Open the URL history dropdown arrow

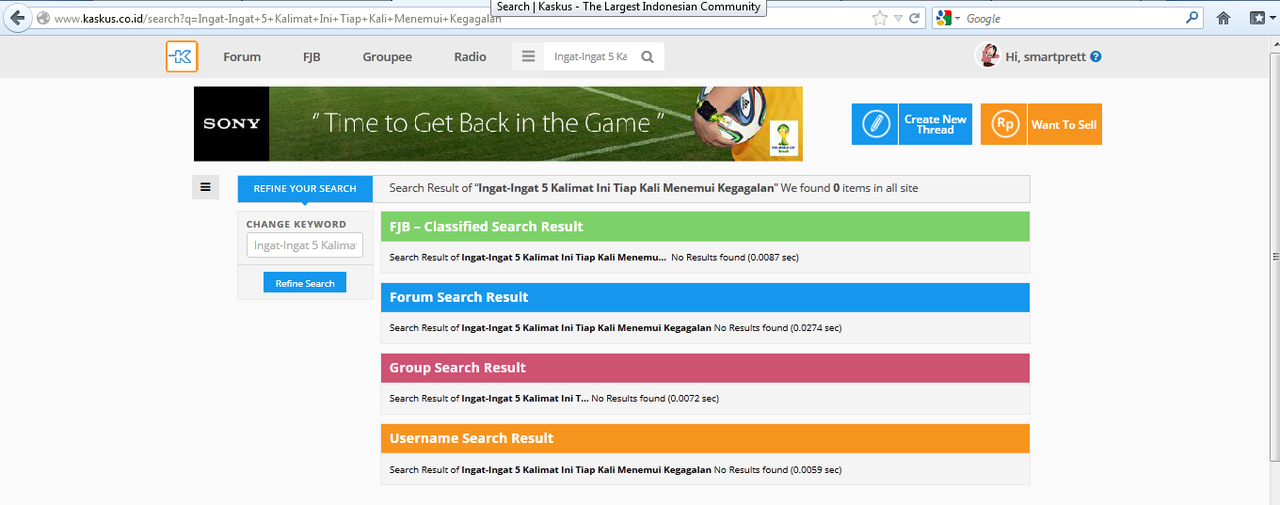pyautogui.click(x=898, y=18)
